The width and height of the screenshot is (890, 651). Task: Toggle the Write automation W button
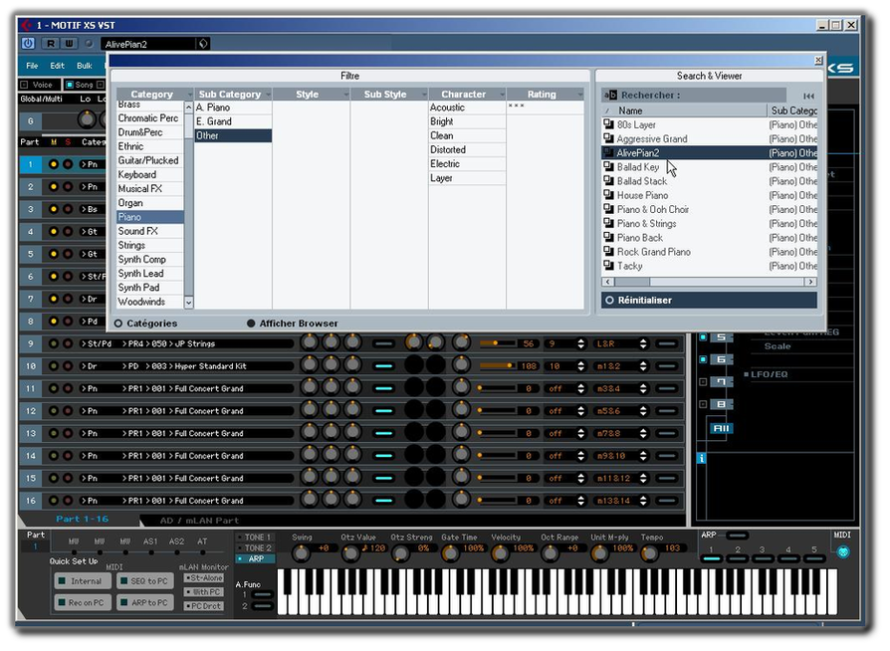click(x=69, y=44)
